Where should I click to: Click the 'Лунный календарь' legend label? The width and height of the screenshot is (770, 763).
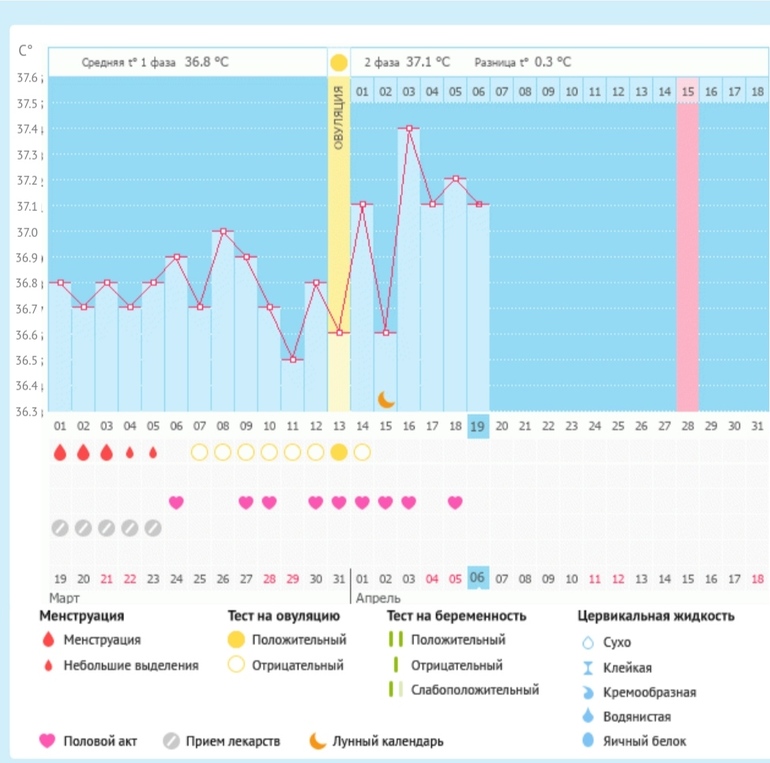388,741
